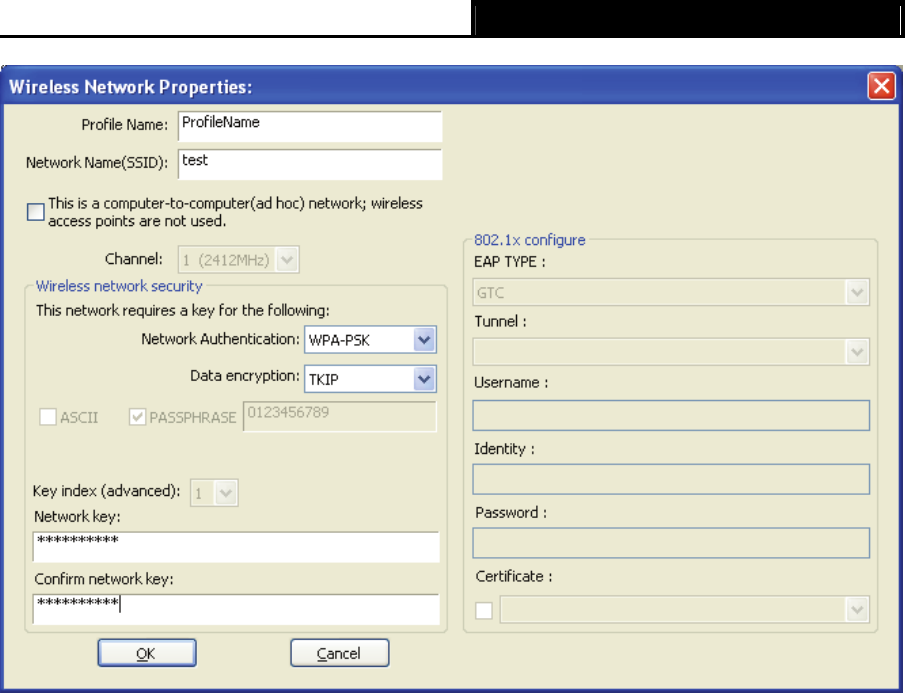This screenshot has height=693, width=905.
Task: Click the passphrase field showing 0123456789
Action: coord(340,416)
